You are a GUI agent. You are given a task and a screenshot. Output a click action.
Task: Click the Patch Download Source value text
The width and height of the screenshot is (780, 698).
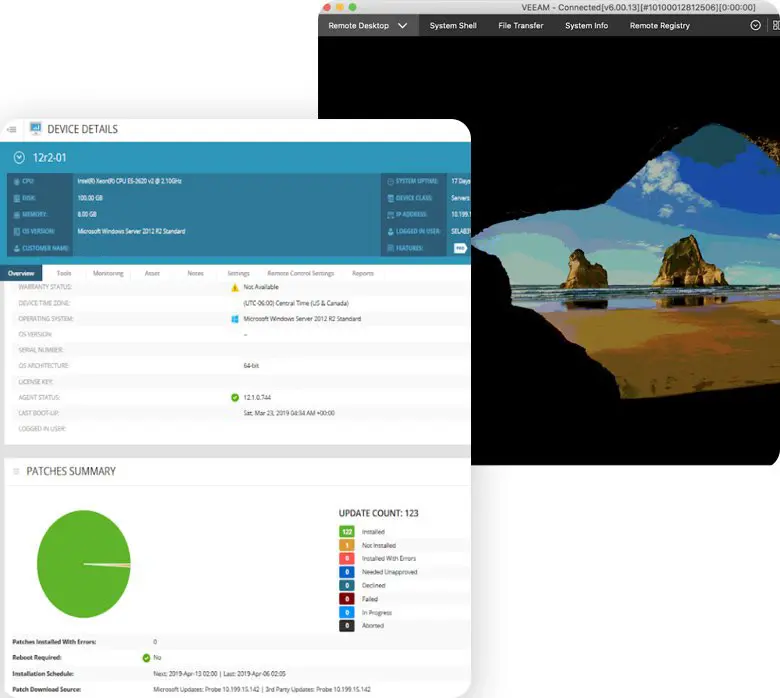coord(262,690)
